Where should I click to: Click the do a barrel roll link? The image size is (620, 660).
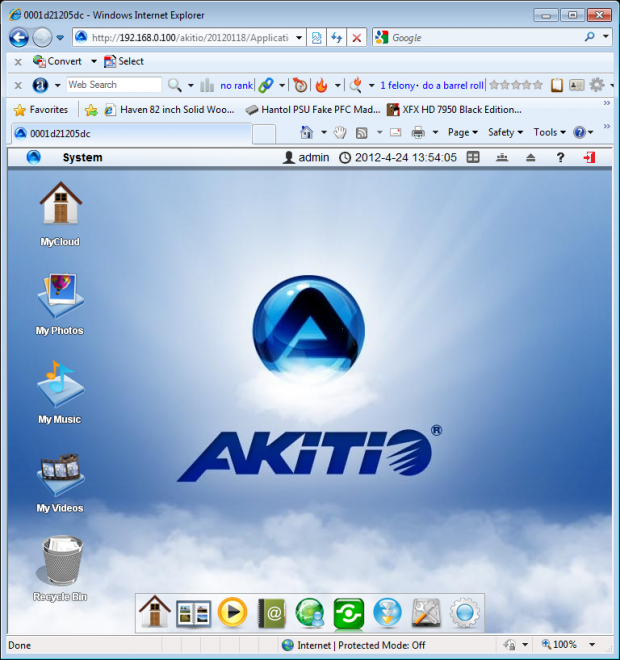pos(453,85)
